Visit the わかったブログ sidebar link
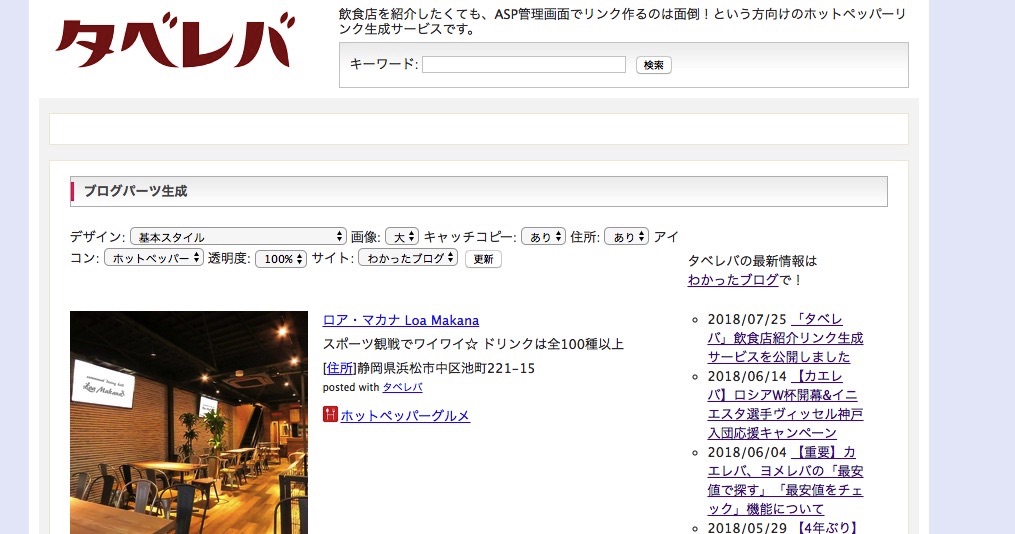1015x534 pixels. 732,280
